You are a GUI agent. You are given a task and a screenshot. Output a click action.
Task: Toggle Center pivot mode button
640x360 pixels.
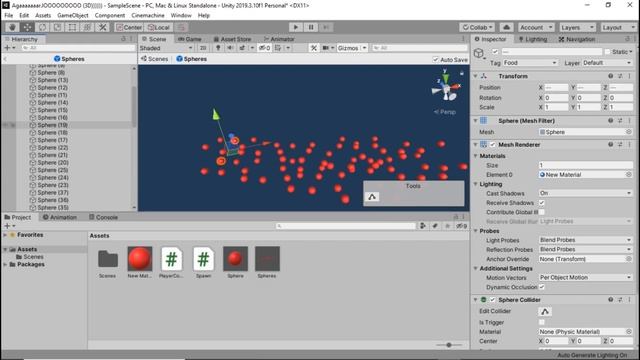tap(129, 27)
